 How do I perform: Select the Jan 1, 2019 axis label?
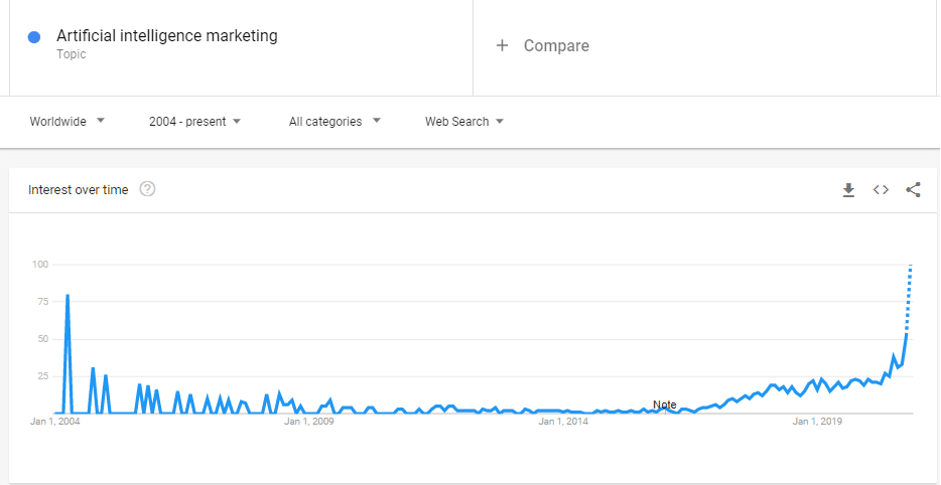(818, 422)
